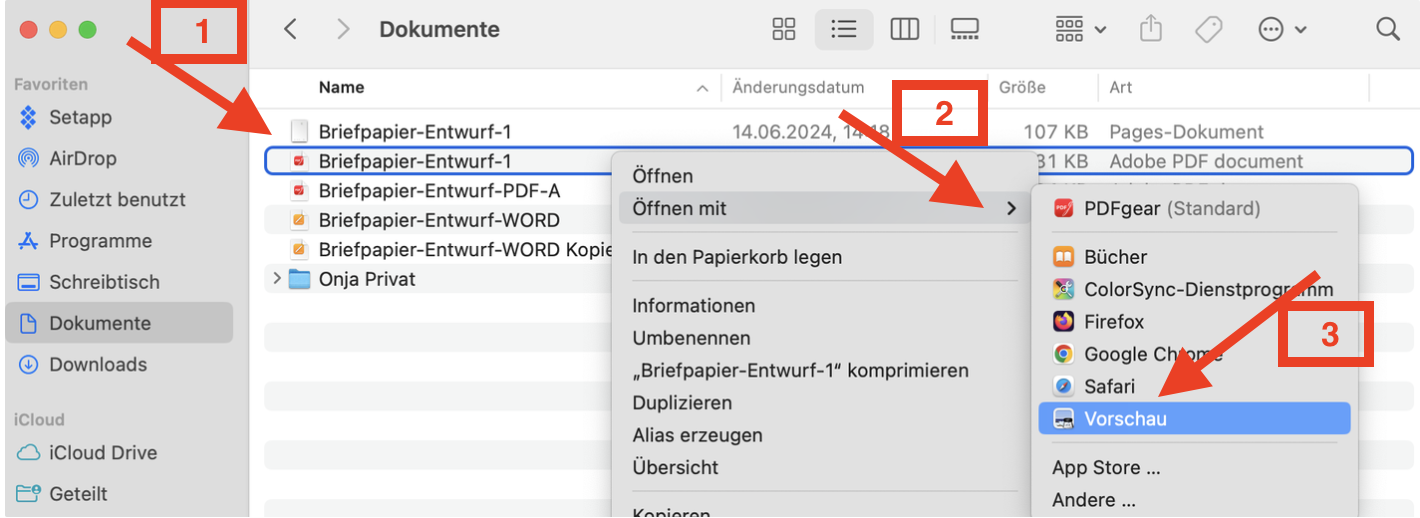The height and width of the screenshot is (518, 1420).
Task: Expand the Onja Privat folder
Action: point(277,279)
